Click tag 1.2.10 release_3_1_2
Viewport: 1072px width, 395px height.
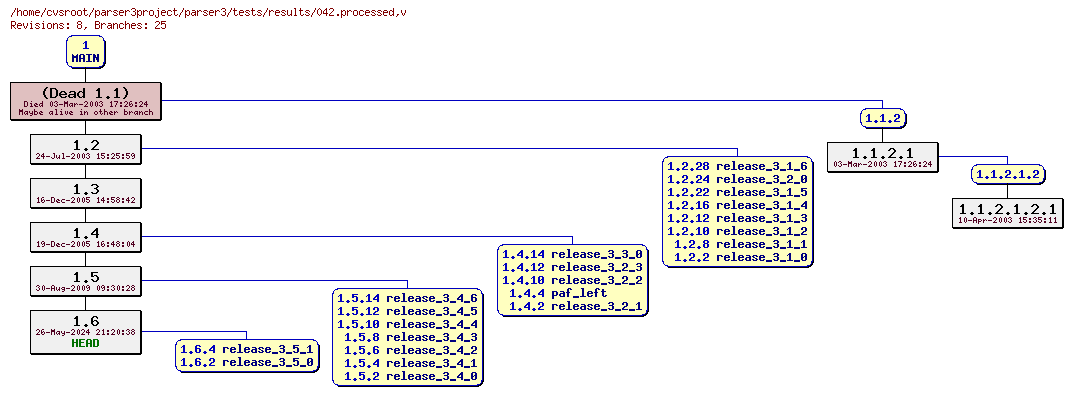(x=738, y=231)
